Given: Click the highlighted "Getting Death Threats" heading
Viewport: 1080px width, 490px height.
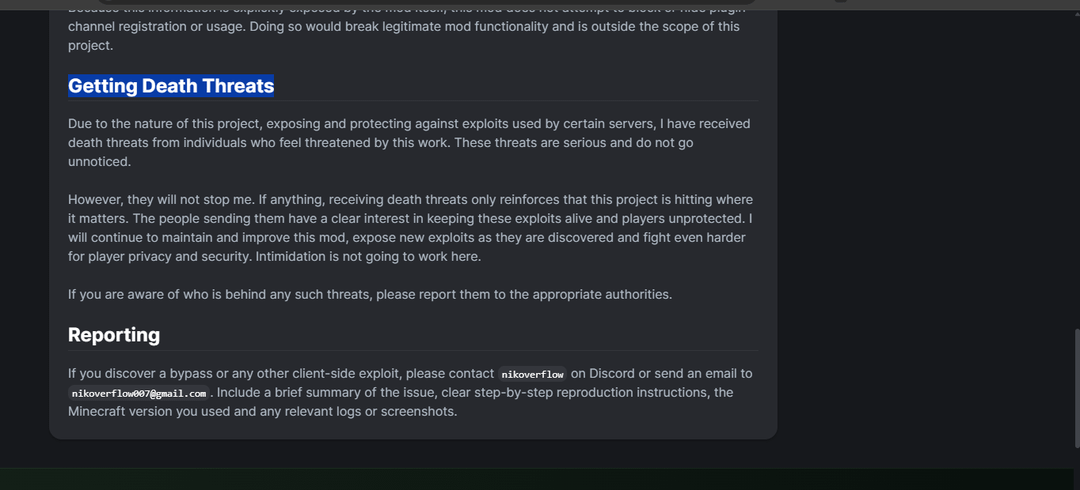Looking at the screenshot, I should coord(171,86).
